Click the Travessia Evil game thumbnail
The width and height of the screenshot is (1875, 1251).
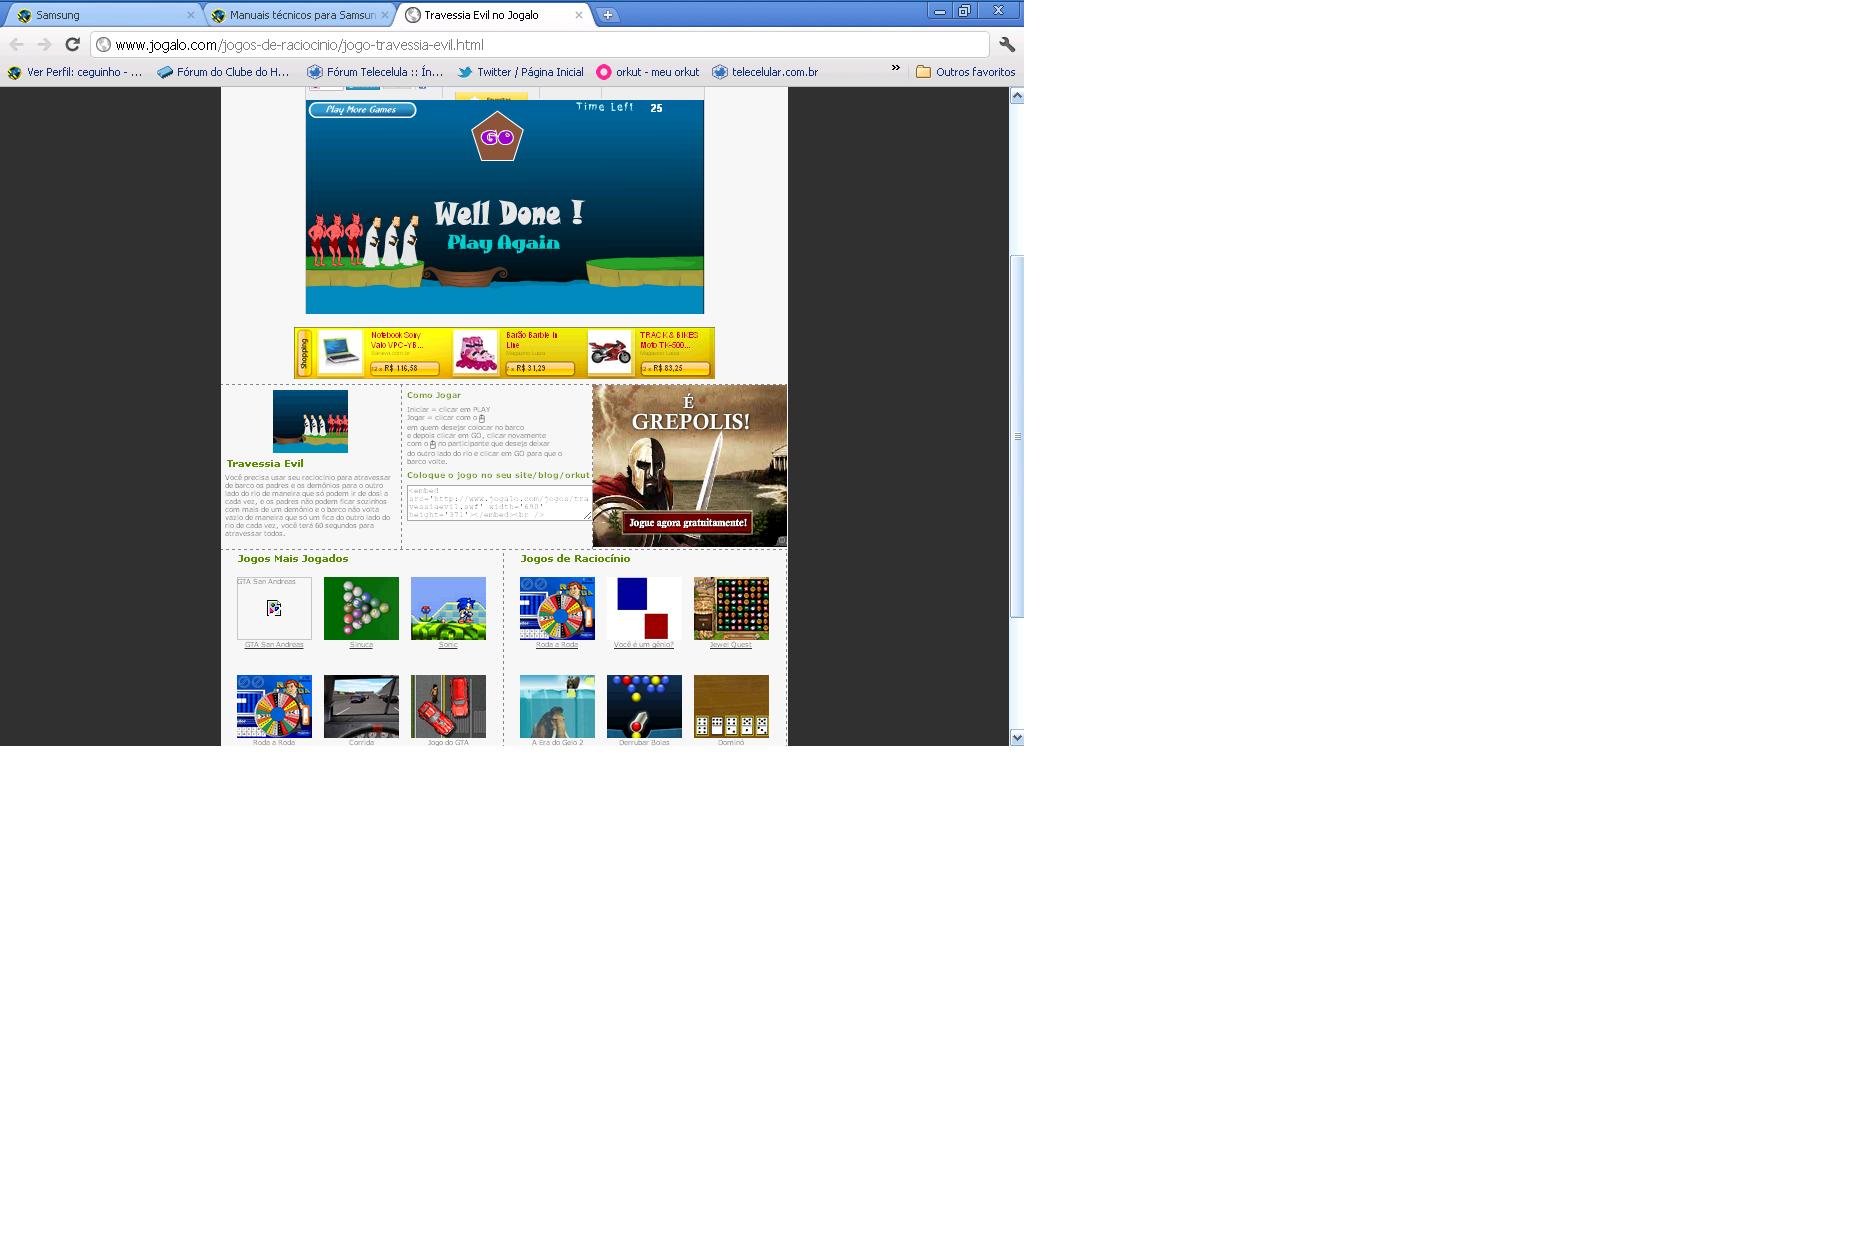(x=310, y=421)
